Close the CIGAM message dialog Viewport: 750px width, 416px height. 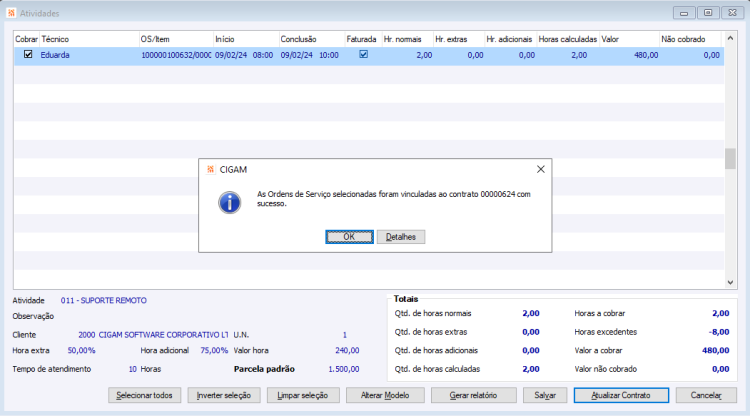coord(540,169)
